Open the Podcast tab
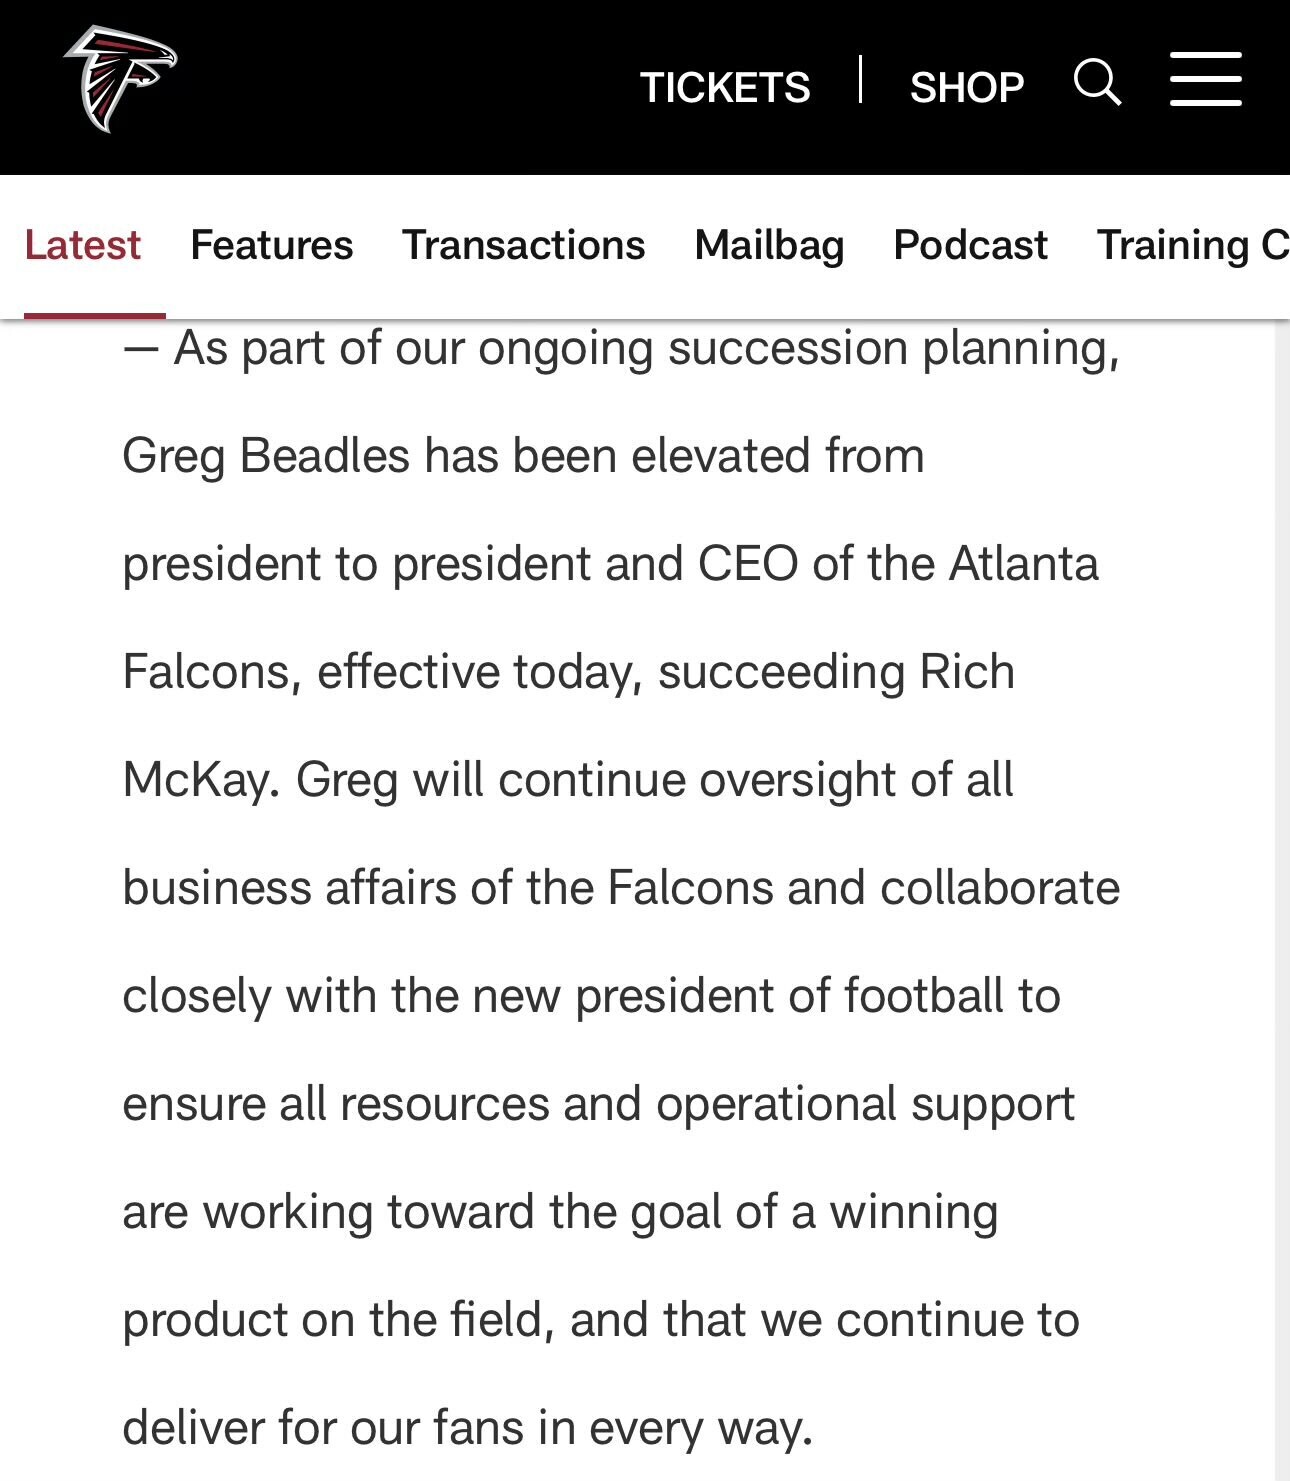The height and width of the screenshot is (1481, 1290). tap(969, 245)
